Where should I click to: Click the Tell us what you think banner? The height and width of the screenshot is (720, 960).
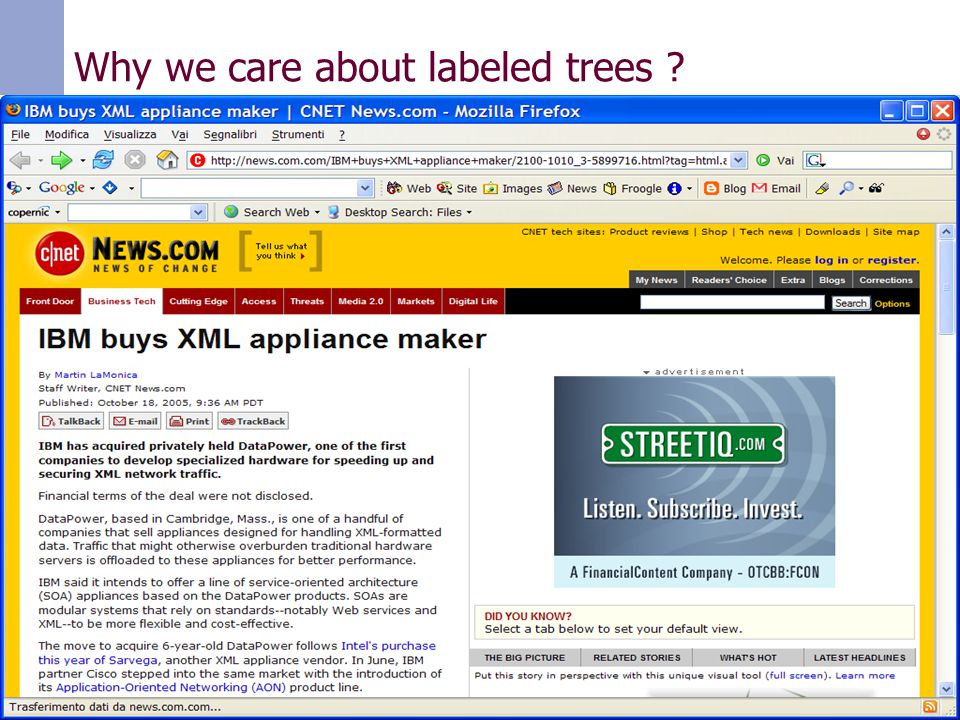click(280, 251)
